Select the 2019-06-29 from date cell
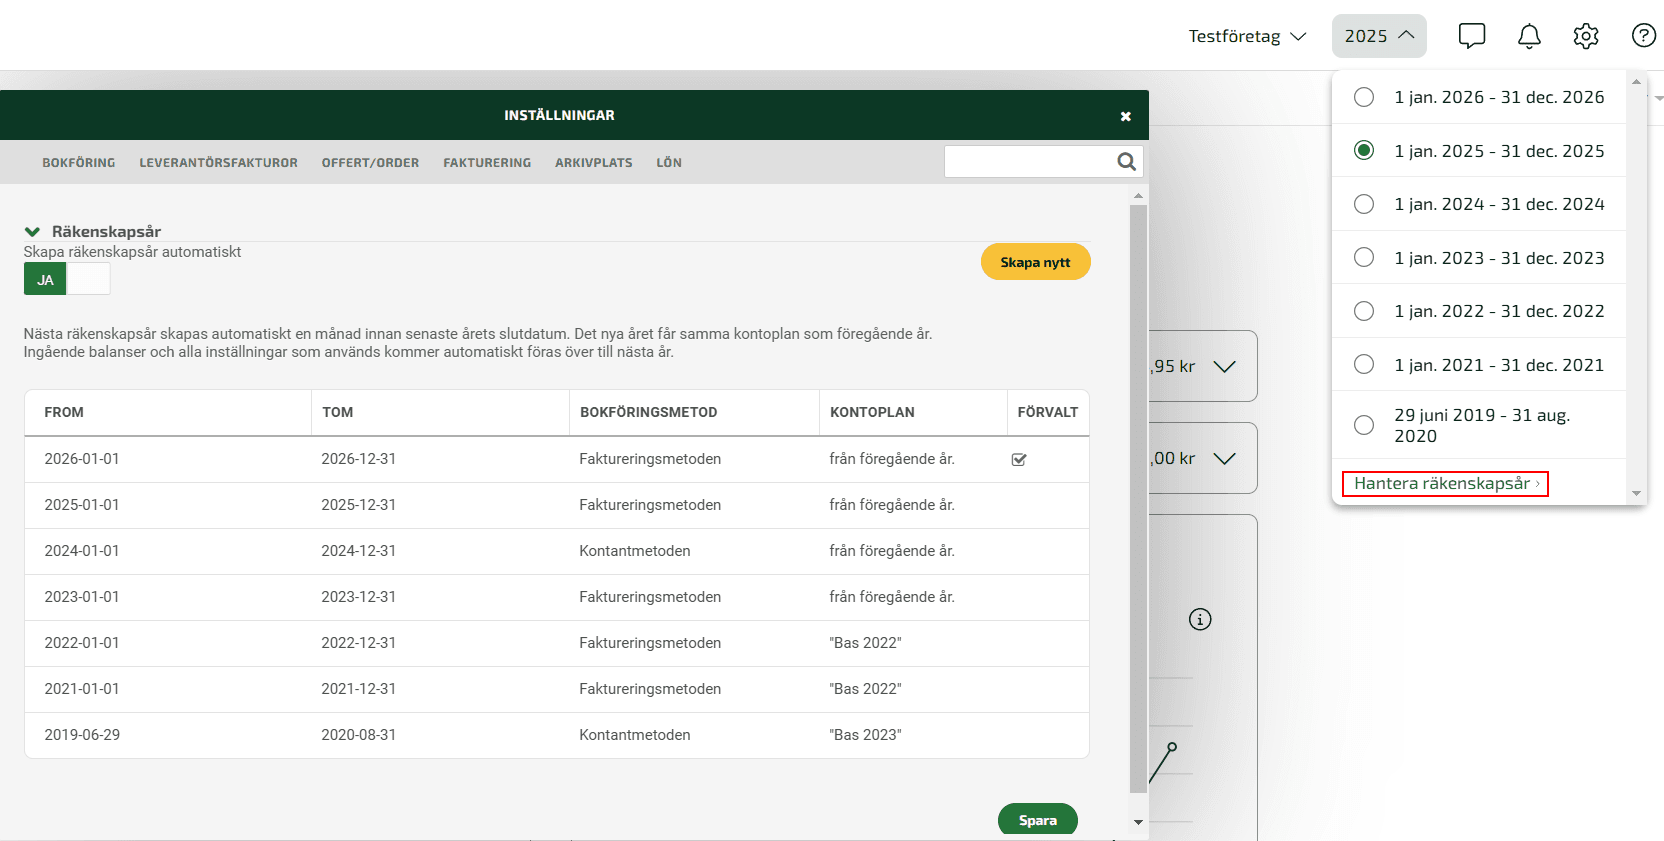 [82, 735]
